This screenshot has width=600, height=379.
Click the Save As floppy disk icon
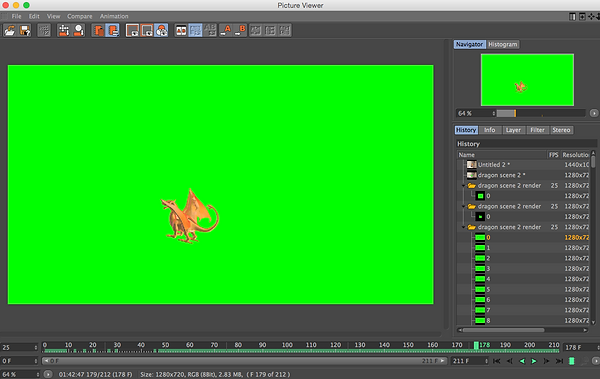coord(25,31)
